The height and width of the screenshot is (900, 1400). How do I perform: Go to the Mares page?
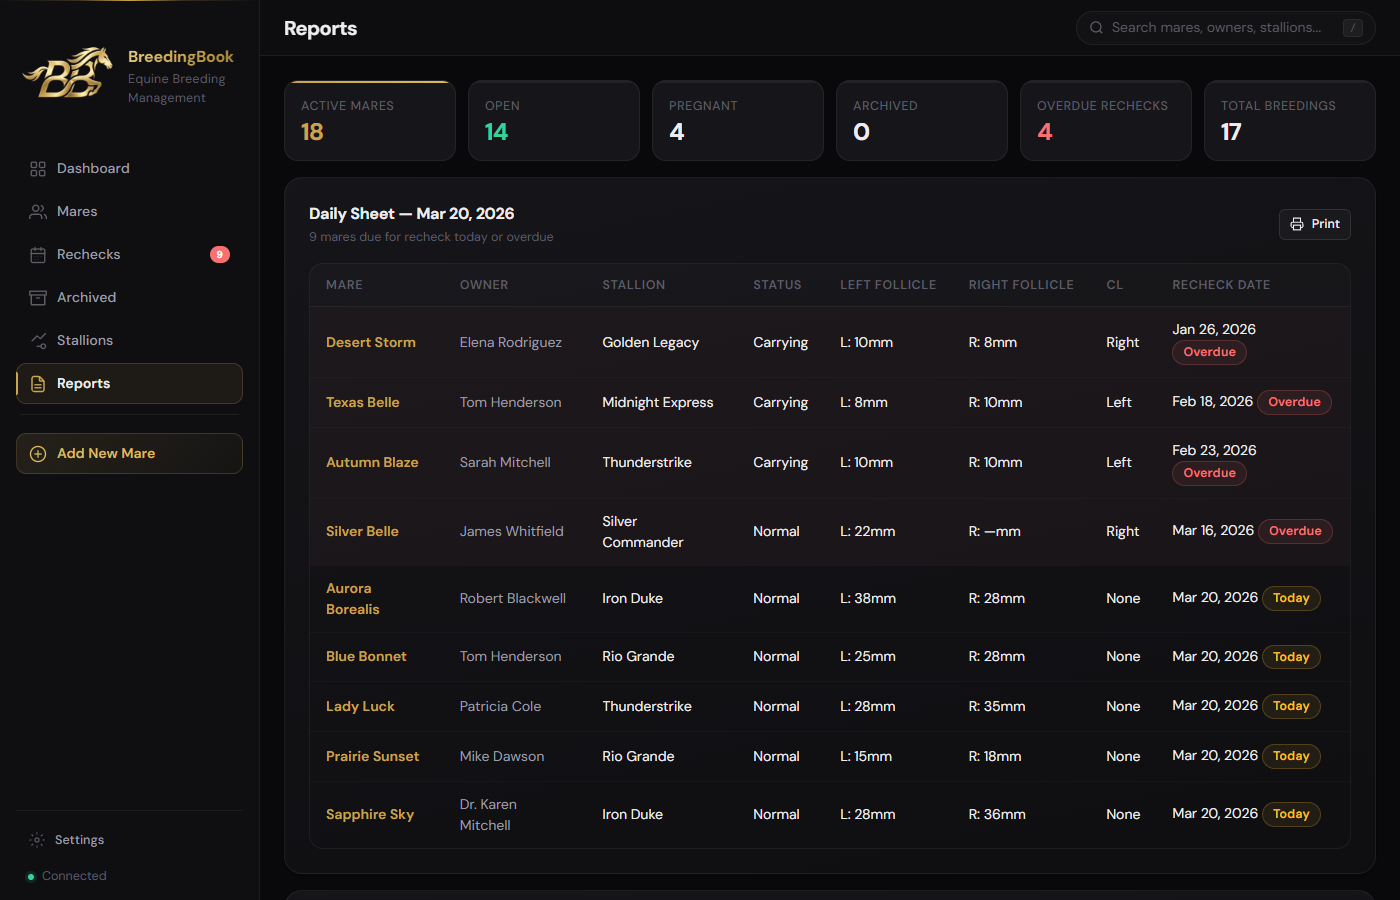click(129, 212)
